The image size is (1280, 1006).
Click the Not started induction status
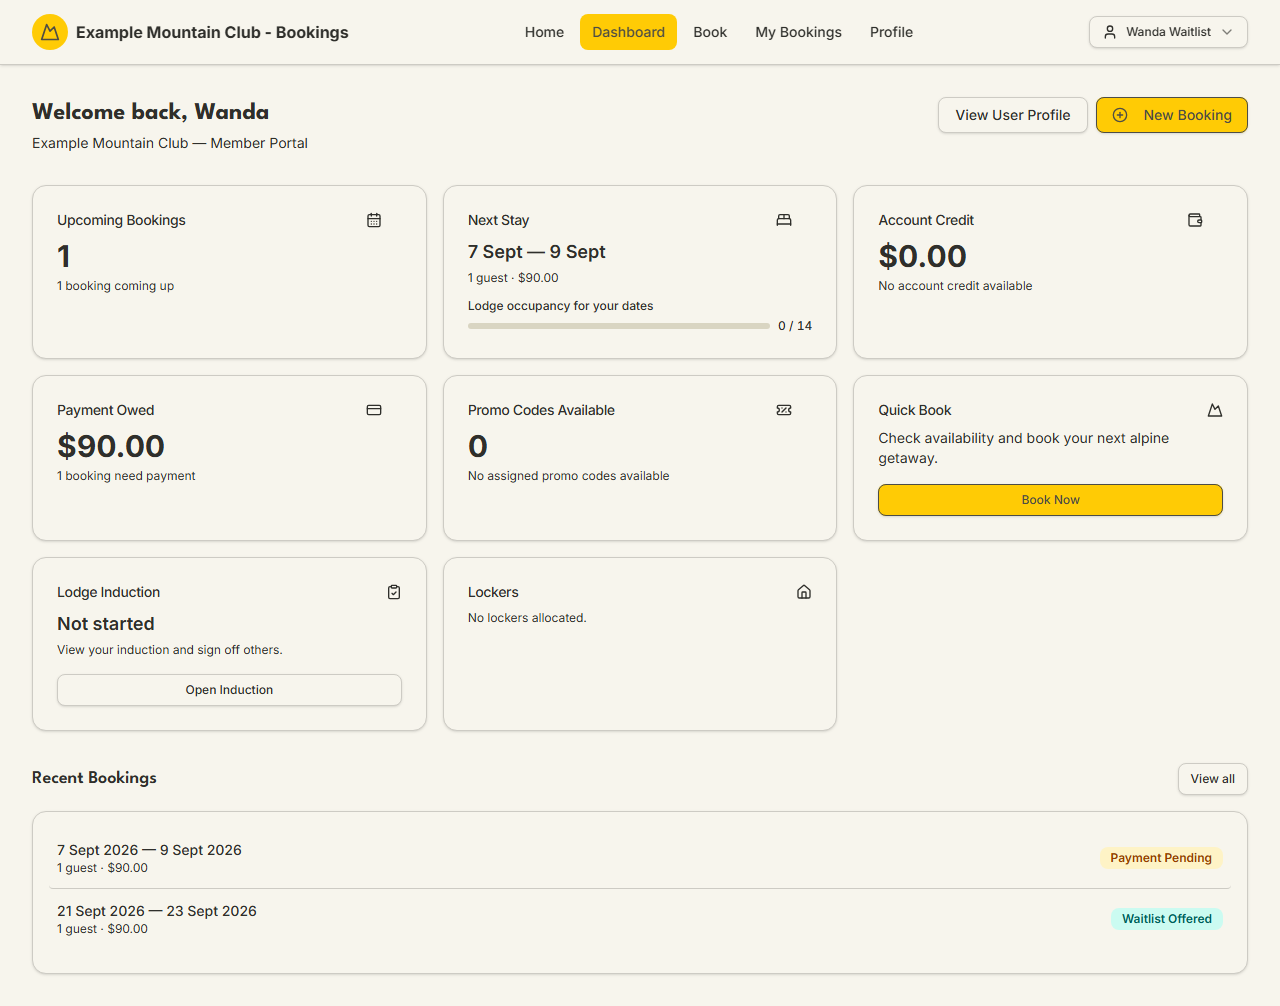click(106, 624)
